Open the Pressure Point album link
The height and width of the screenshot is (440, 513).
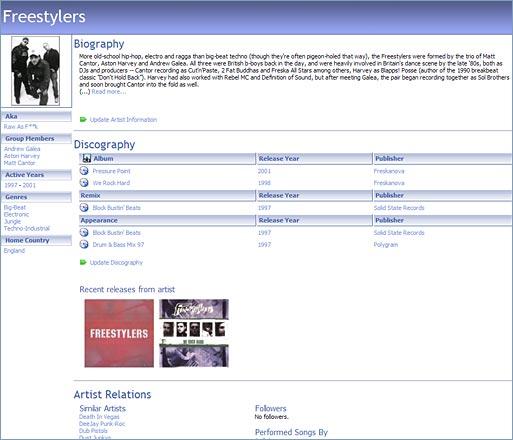click(x=111, y=171)
